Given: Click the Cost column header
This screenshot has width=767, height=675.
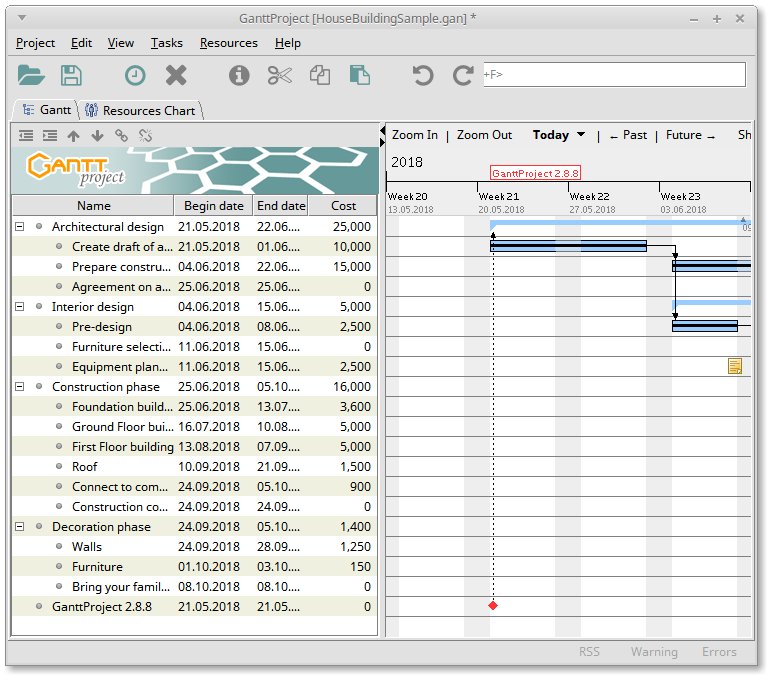Looking at the screenshot, I should click(x=343, y=205).
